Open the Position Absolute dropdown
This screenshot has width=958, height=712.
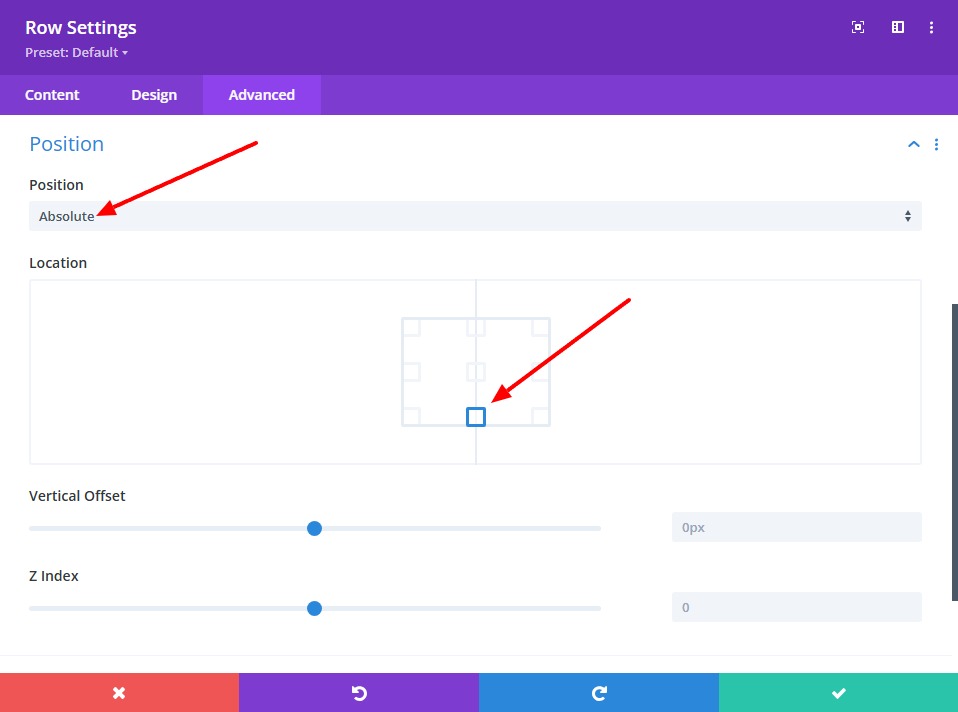click(x=475, y=216)
